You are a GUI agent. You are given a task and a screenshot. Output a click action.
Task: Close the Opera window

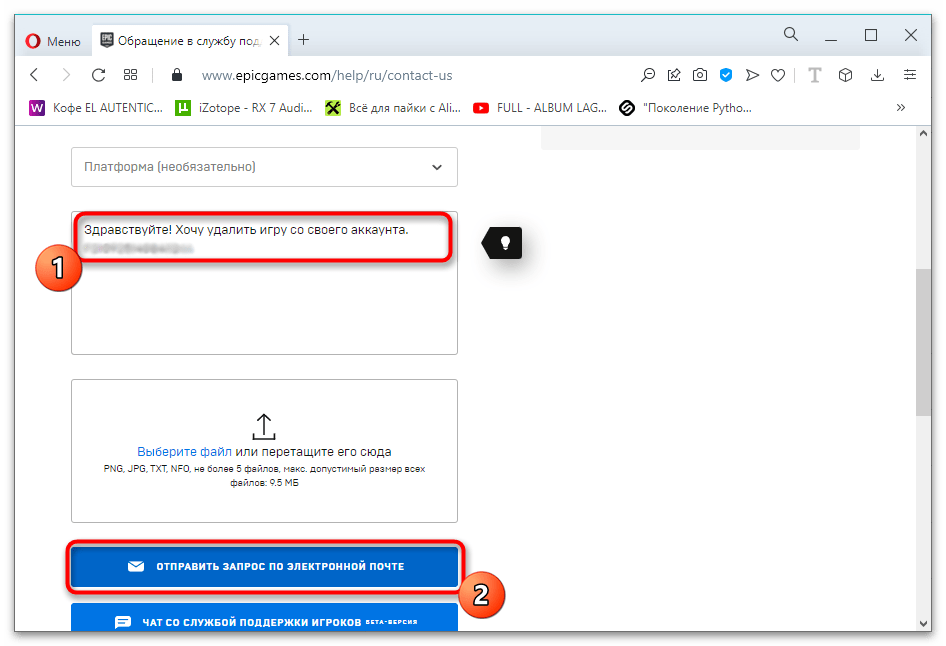(x=910, y=35)
